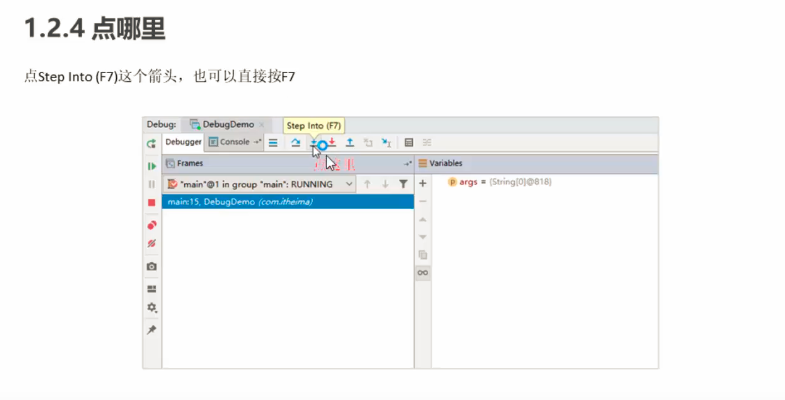Image resolution: width=785 pixels, height=400 pixels.
Task: Click the Step Into (F7) arrow
Action: 314,143
